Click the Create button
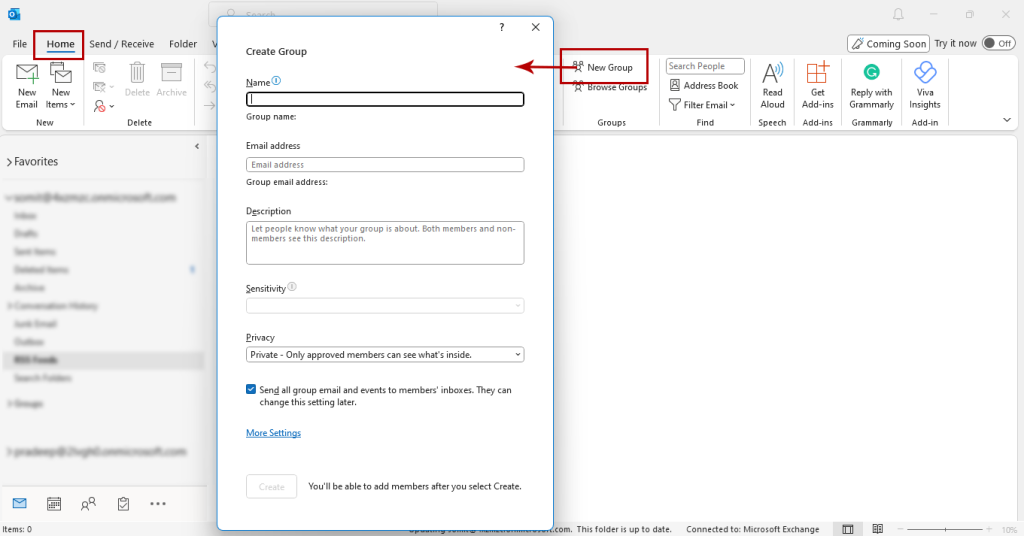 [271, 486]
